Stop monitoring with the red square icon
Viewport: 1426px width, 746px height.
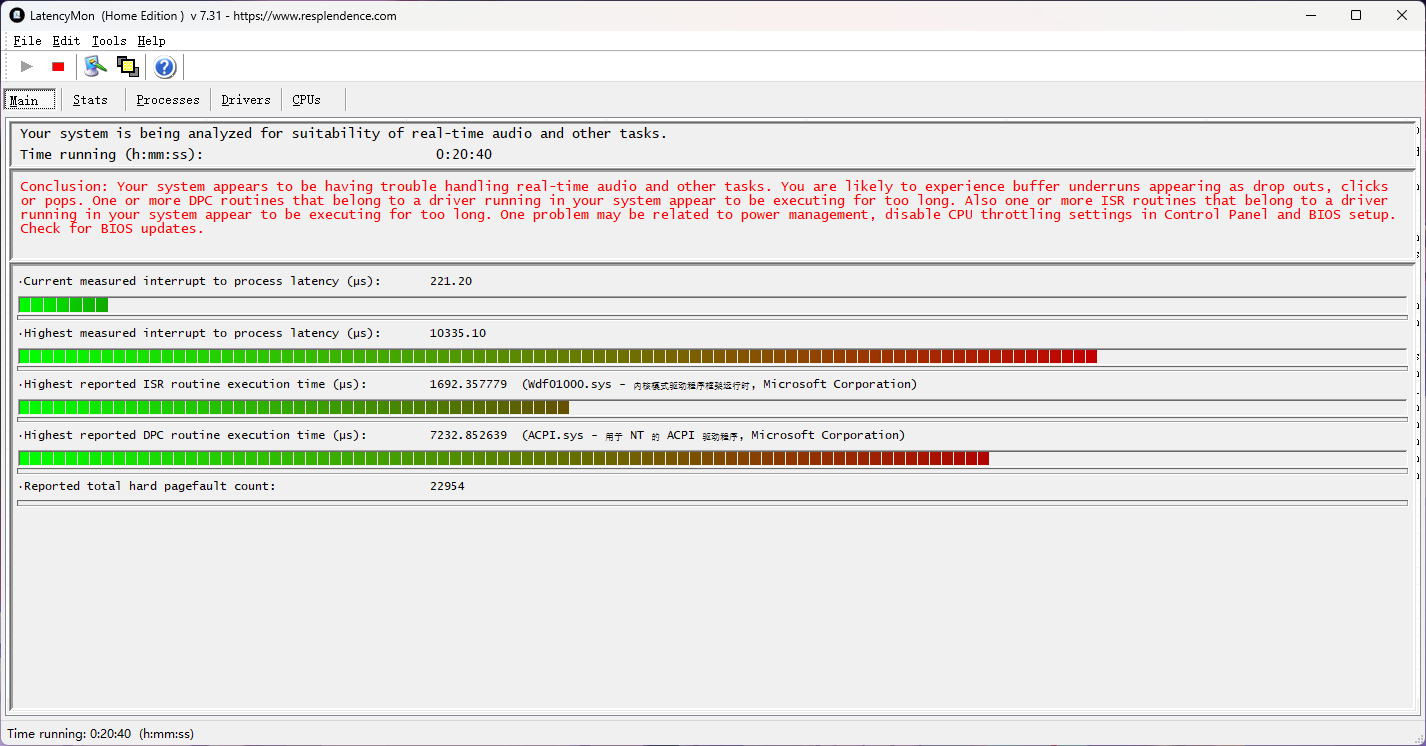click(x=58, y=67)
